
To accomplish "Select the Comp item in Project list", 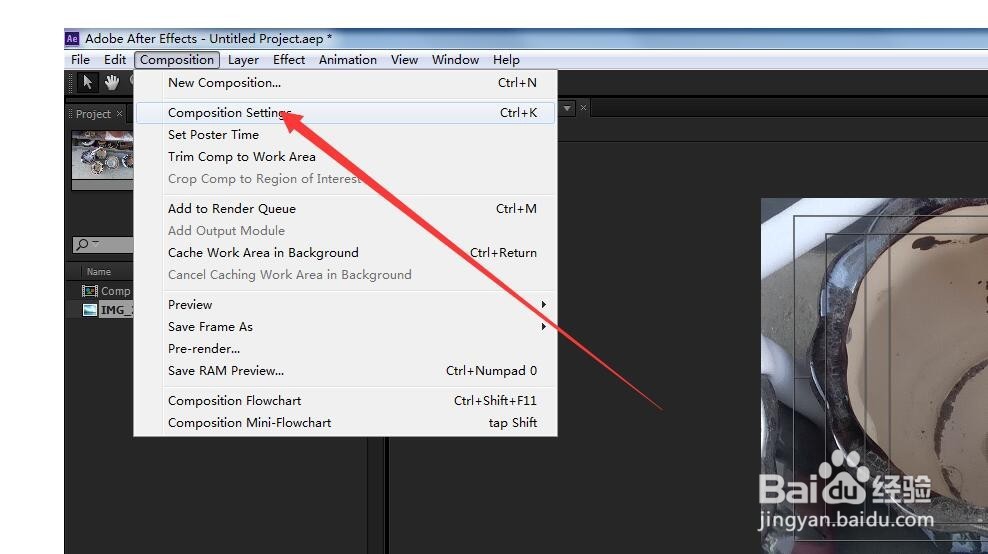I will [115, 291].
